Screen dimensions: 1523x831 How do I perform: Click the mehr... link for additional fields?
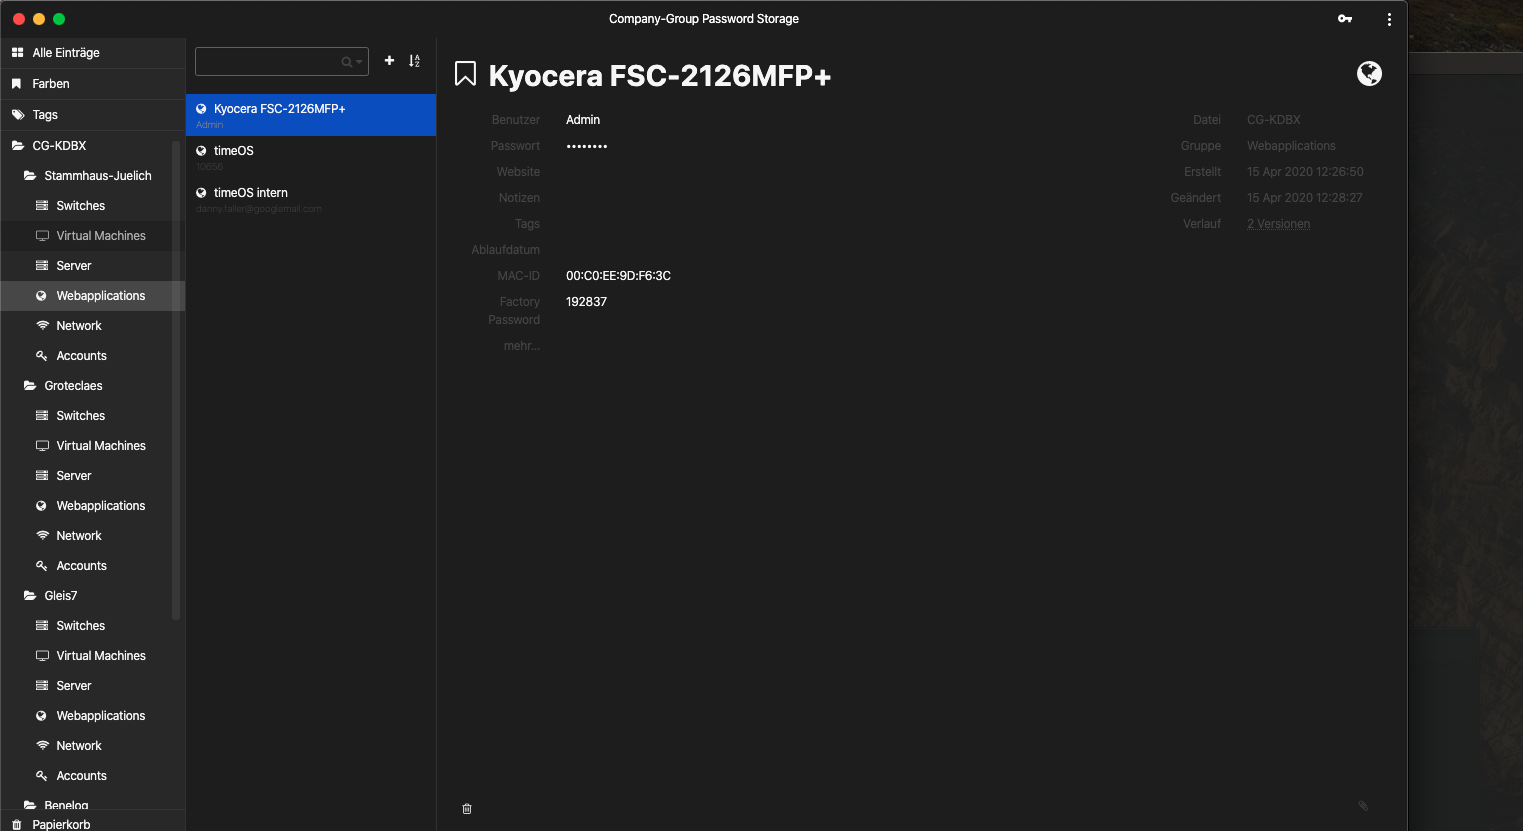(x=521, y=345)
